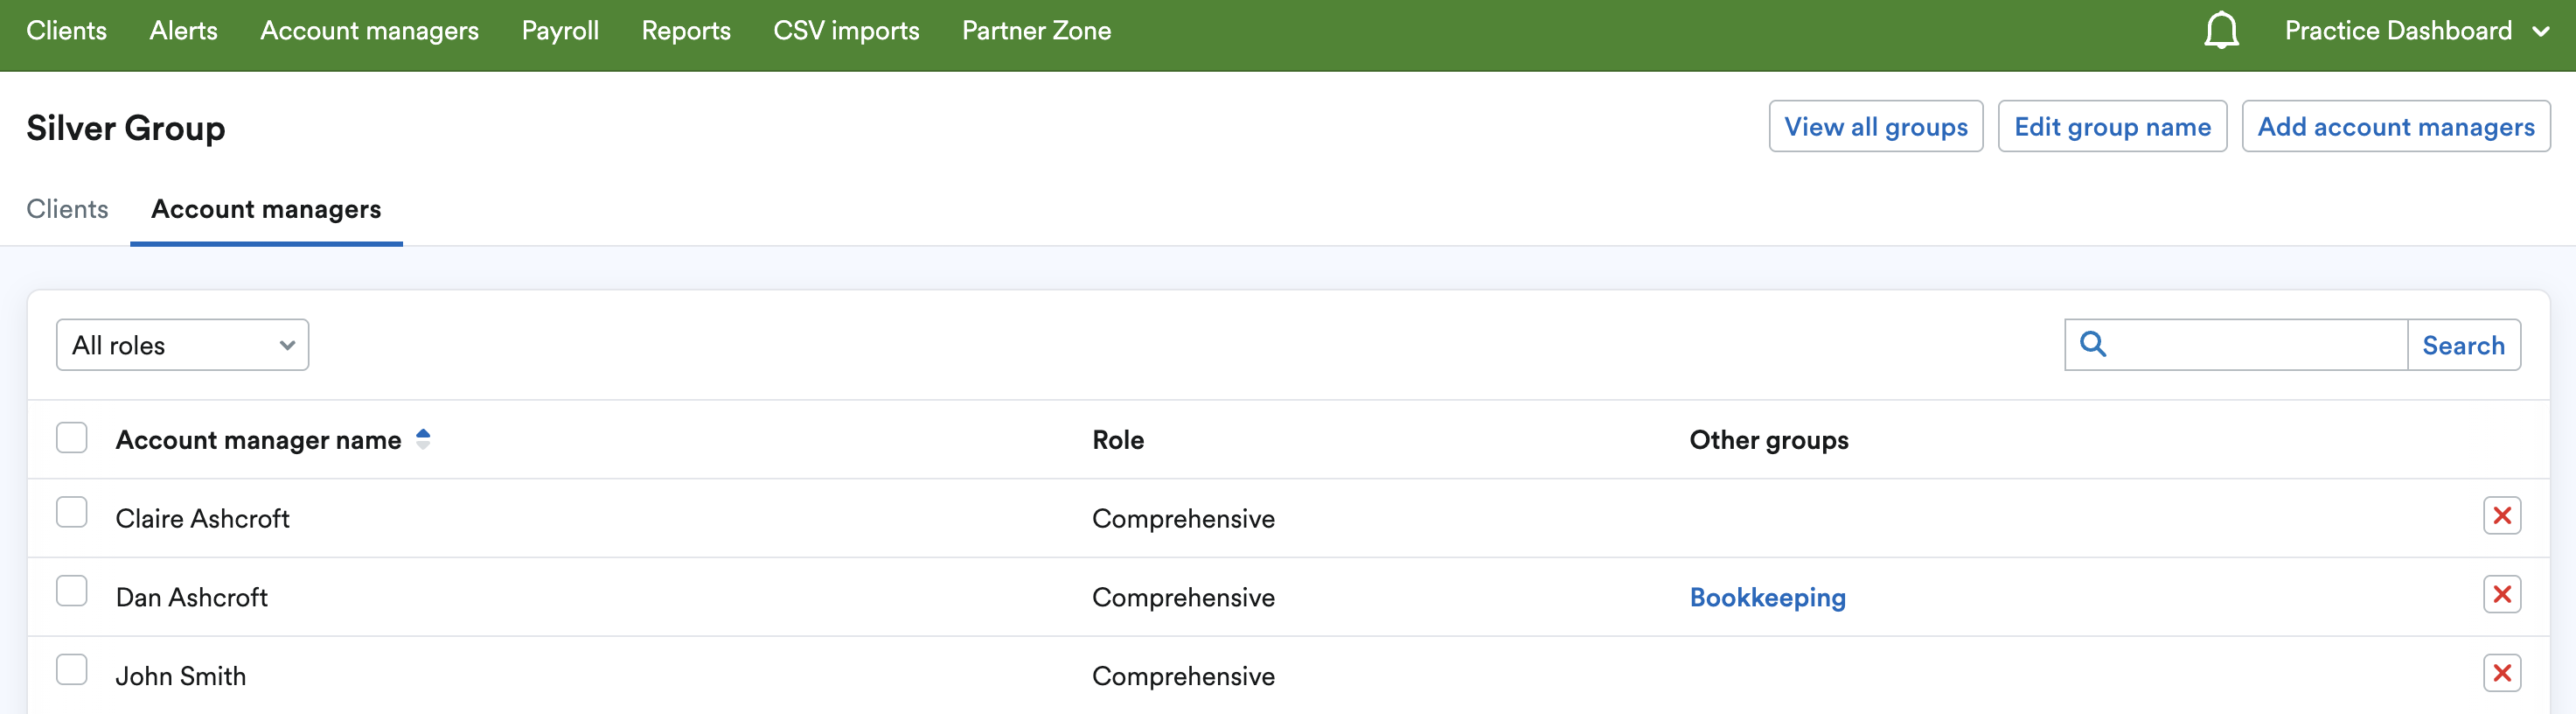Image resolution: width=2576 pixels, height=714 pixels.
Task: Select Claire Ashcroft's checkbox
Action: (x=72, y=512)
